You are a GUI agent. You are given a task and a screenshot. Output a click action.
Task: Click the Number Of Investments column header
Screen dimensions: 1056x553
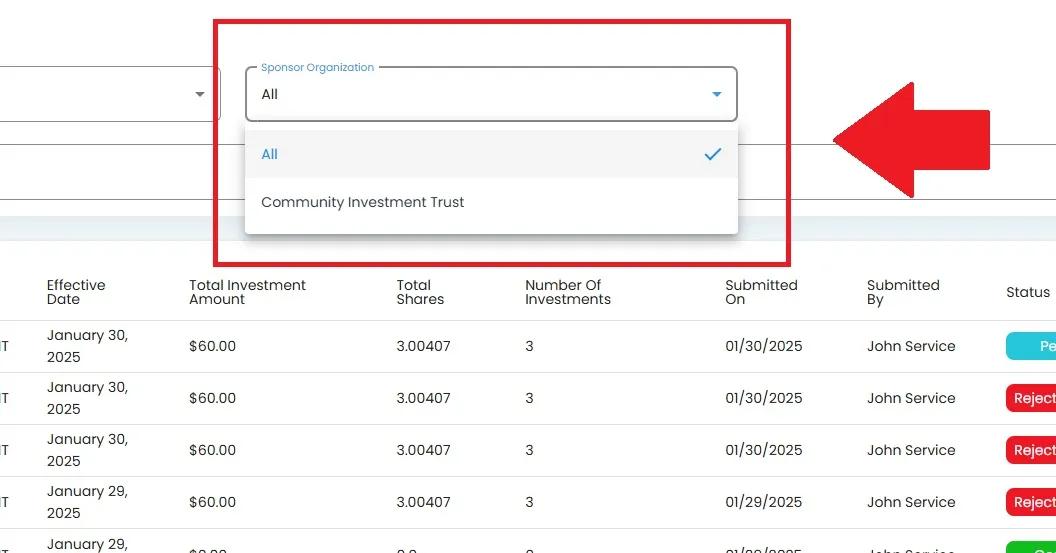click(567, 292)
